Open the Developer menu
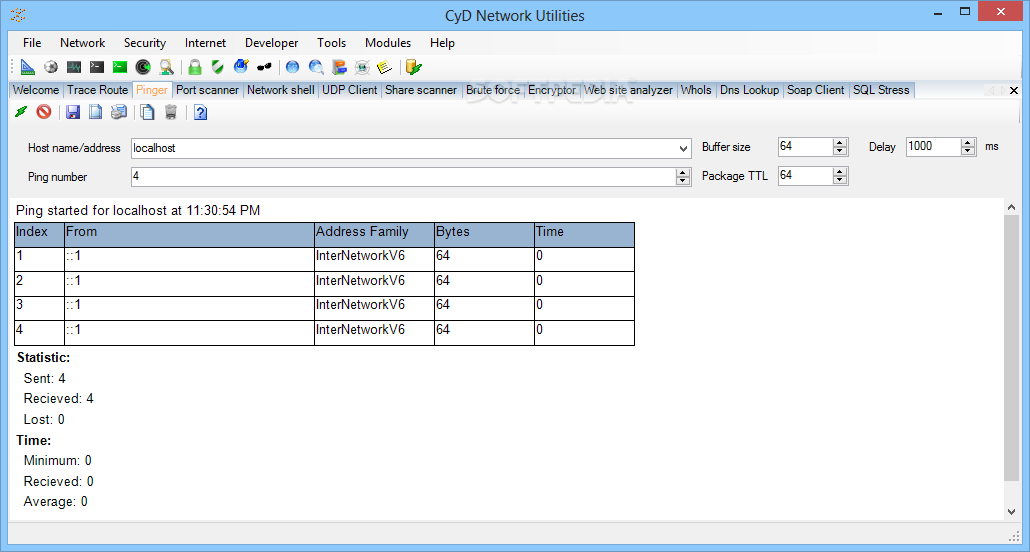The image size is (1030, 552). [x=271, y=43]
